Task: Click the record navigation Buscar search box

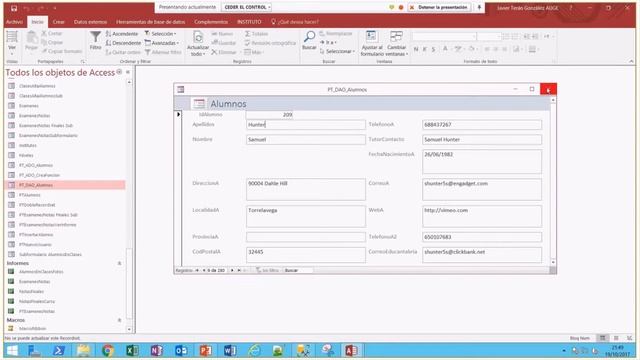Action: [x=298, y=270]
